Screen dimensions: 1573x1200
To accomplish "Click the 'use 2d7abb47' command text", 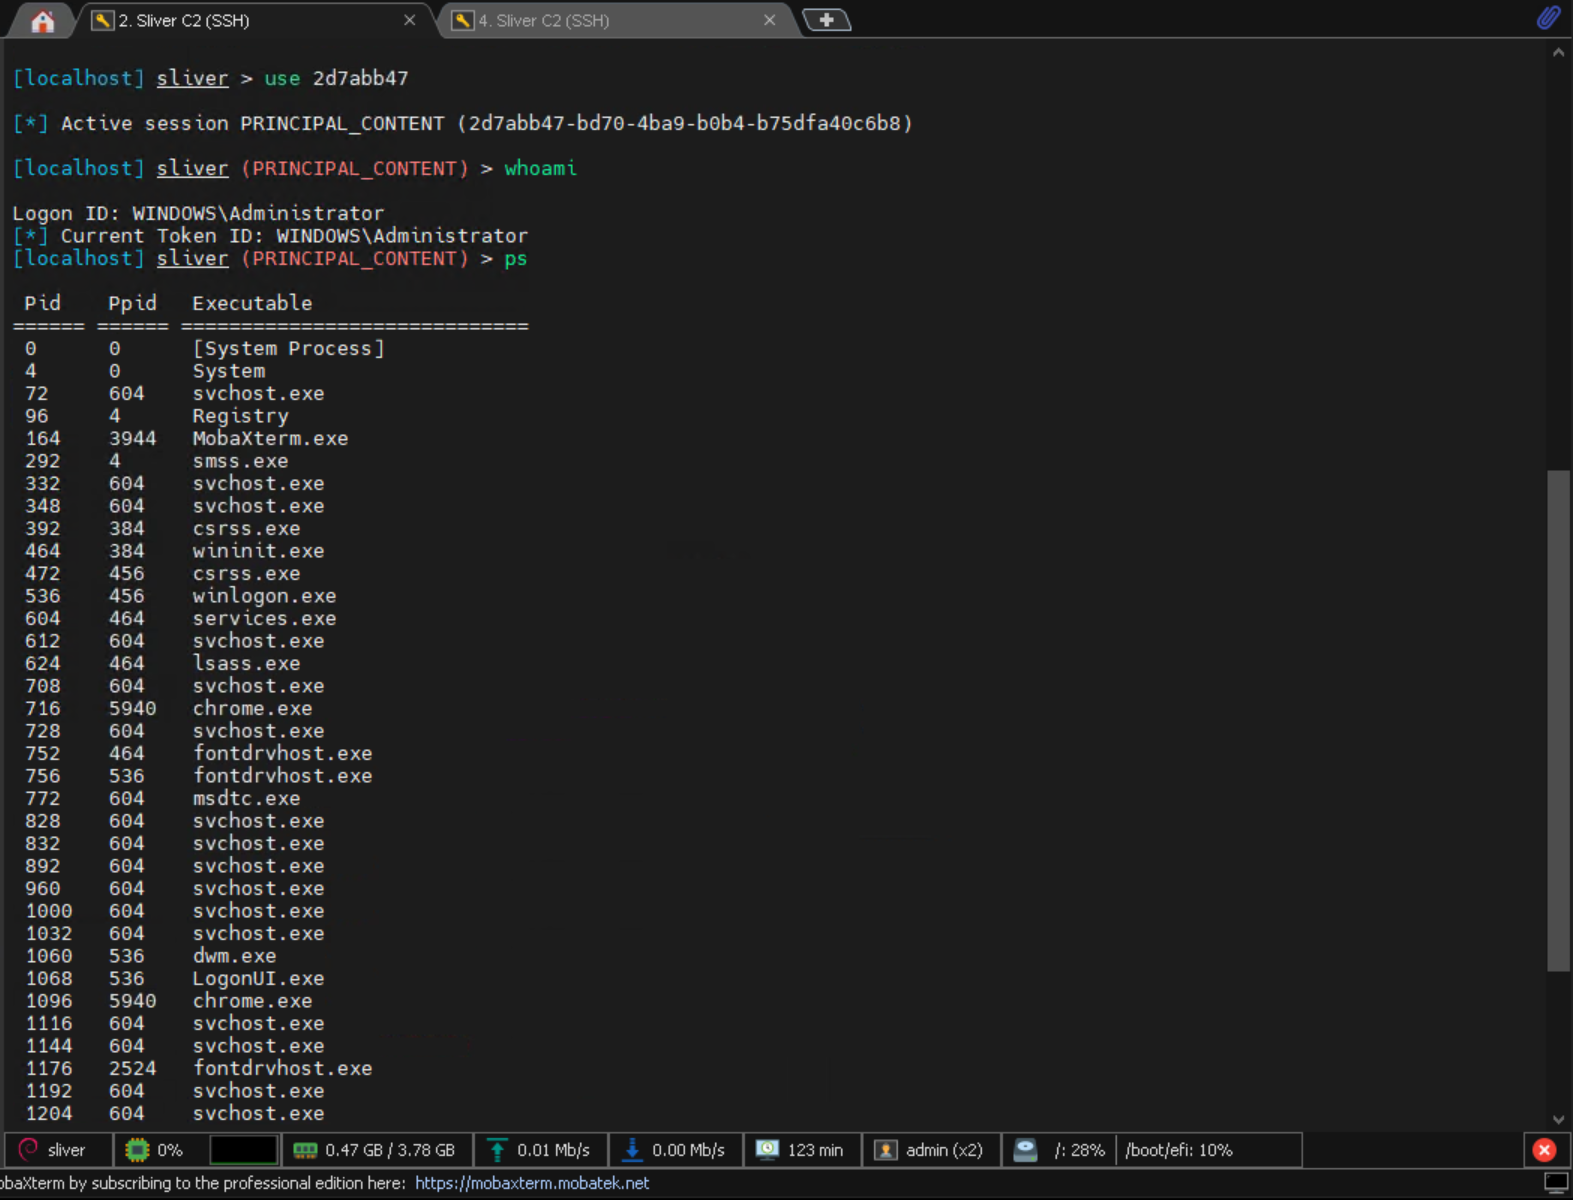I will click(x=336, y=78).
